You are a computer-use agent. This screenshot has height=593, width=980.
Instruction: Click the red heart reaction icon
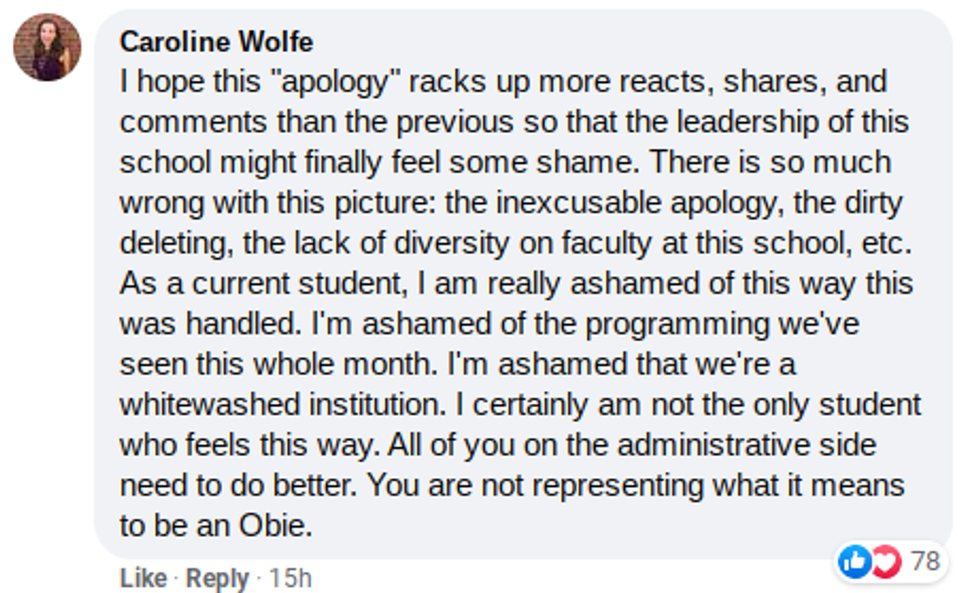pyautogui.click(x=885, y=562)
